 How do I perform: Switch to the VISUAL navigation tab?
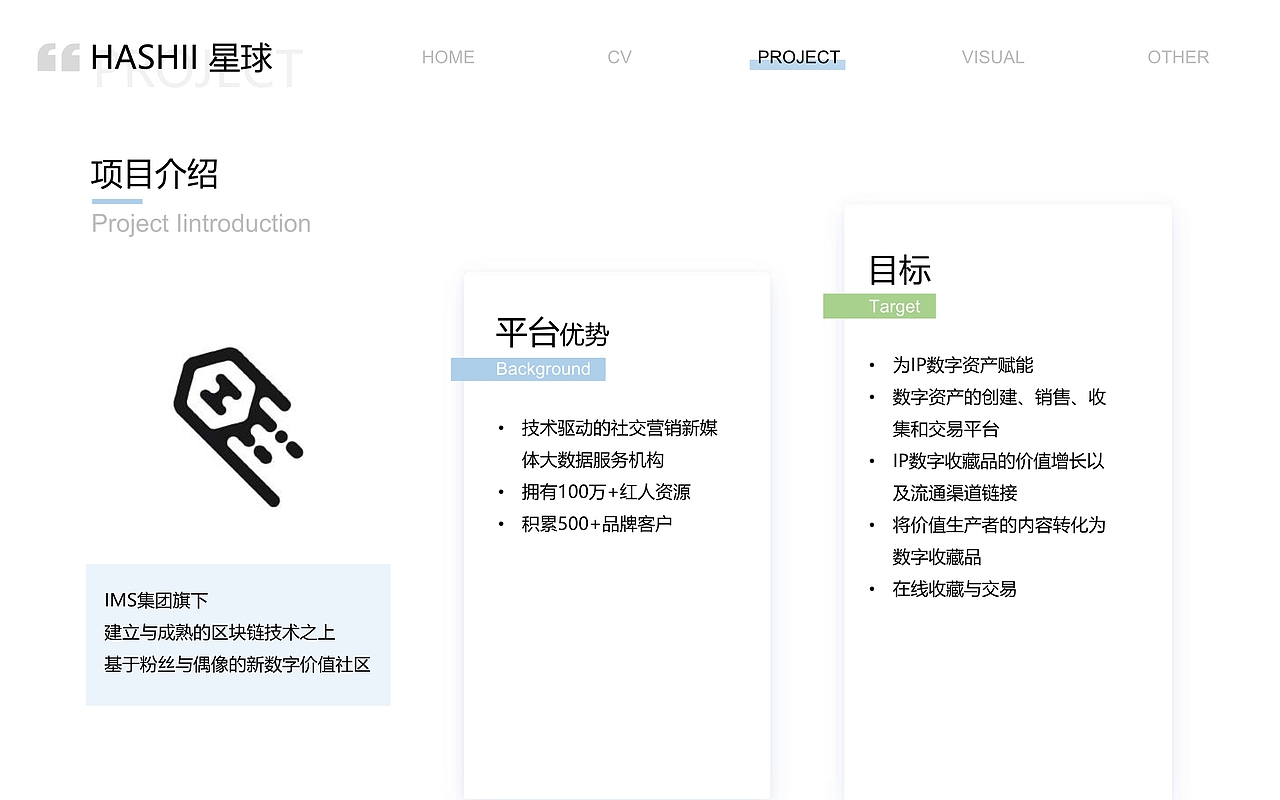tap(993, 57)
